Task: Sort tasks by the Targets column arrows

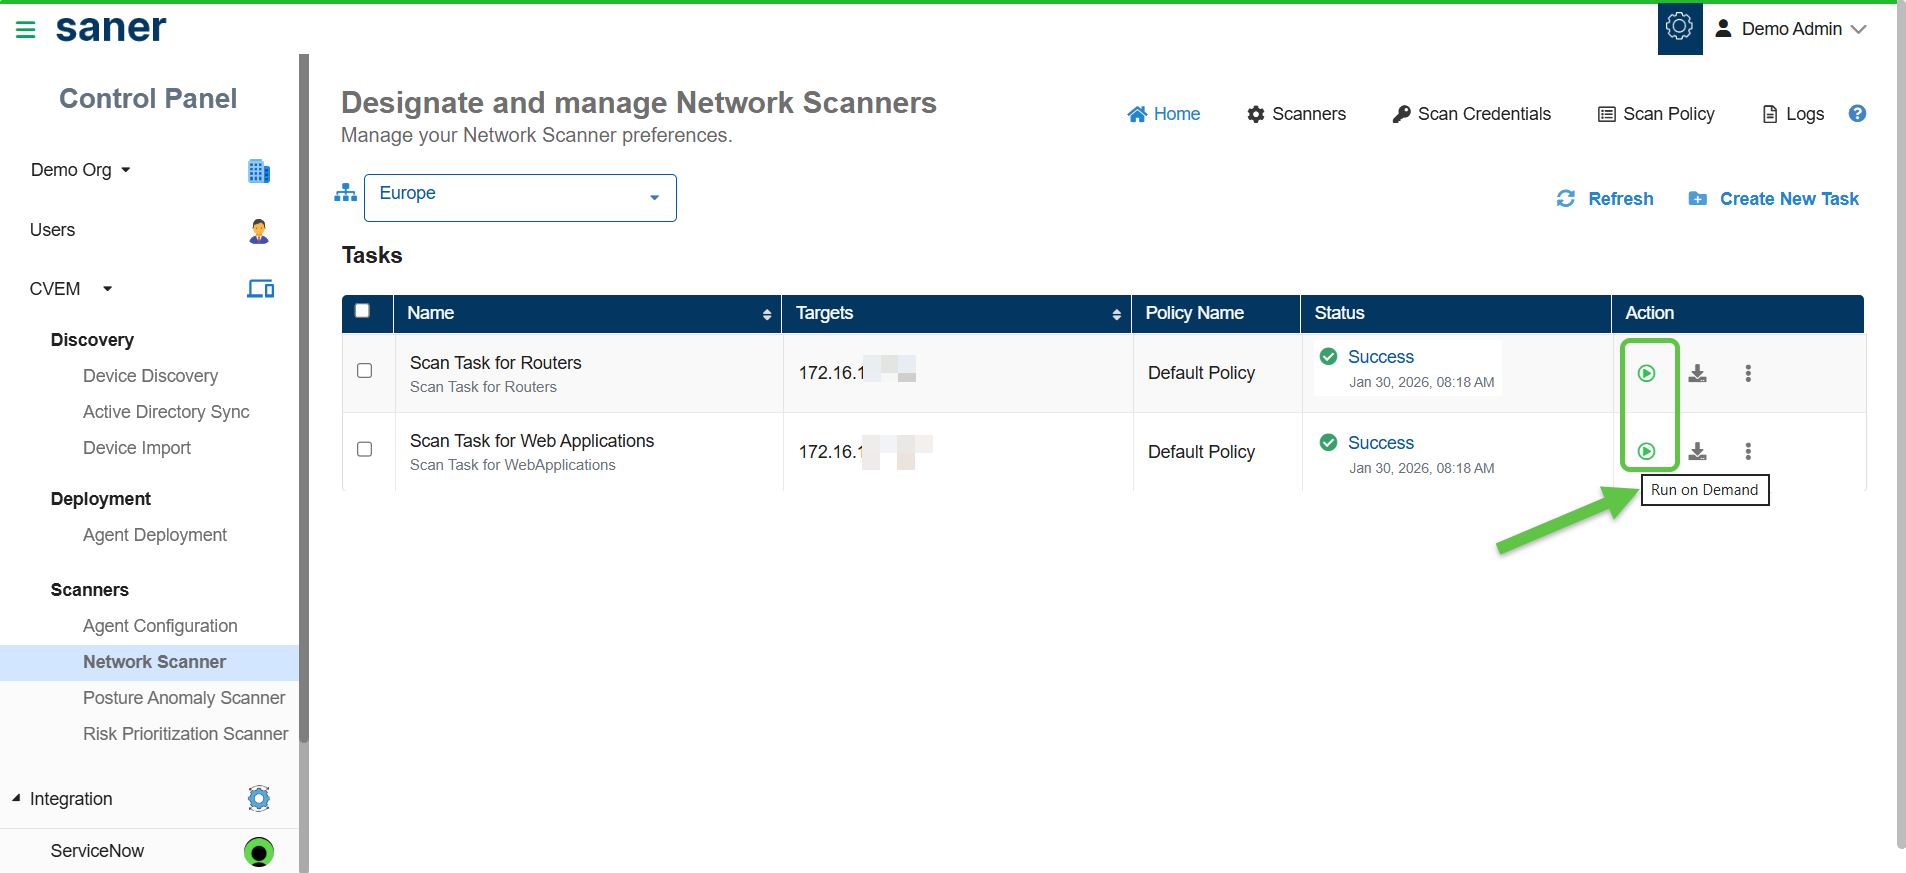Action: click(x=1117, y=315)
